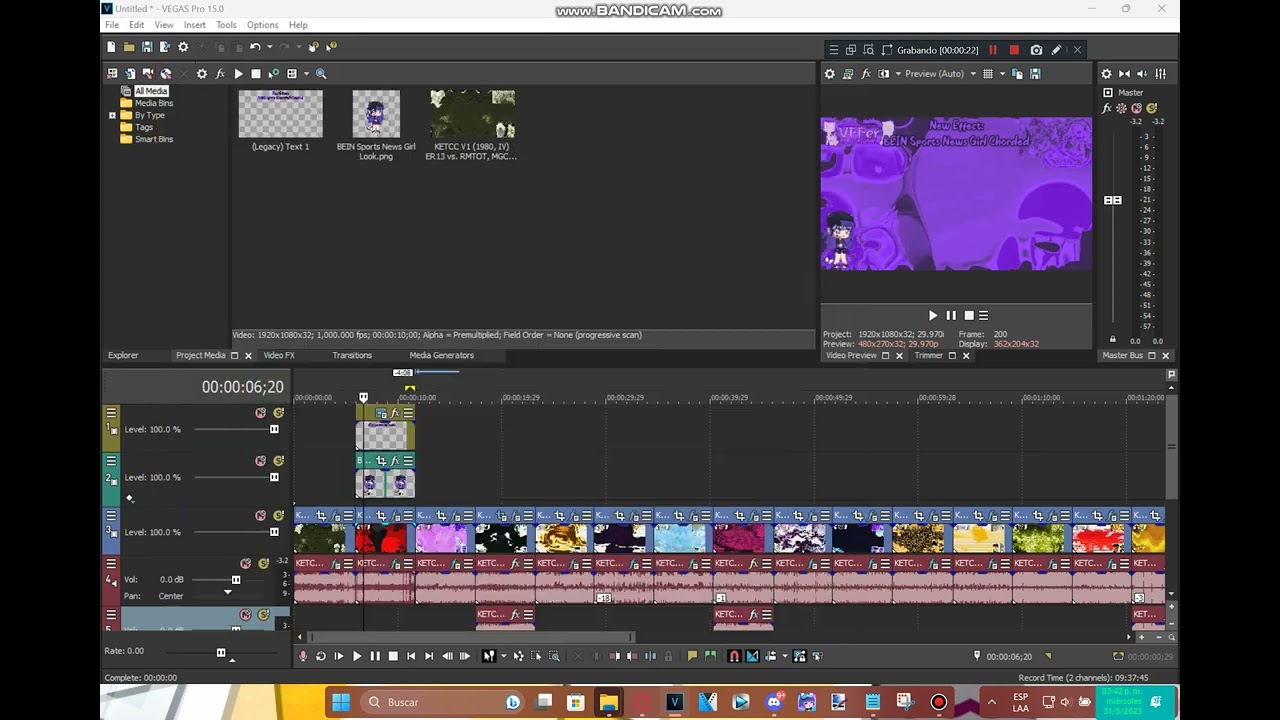Image resolution: width=1280 pixels, height=720 pixels.
Task: Stop preview in Project Media toolbar
Action: (x=256, y=74)
